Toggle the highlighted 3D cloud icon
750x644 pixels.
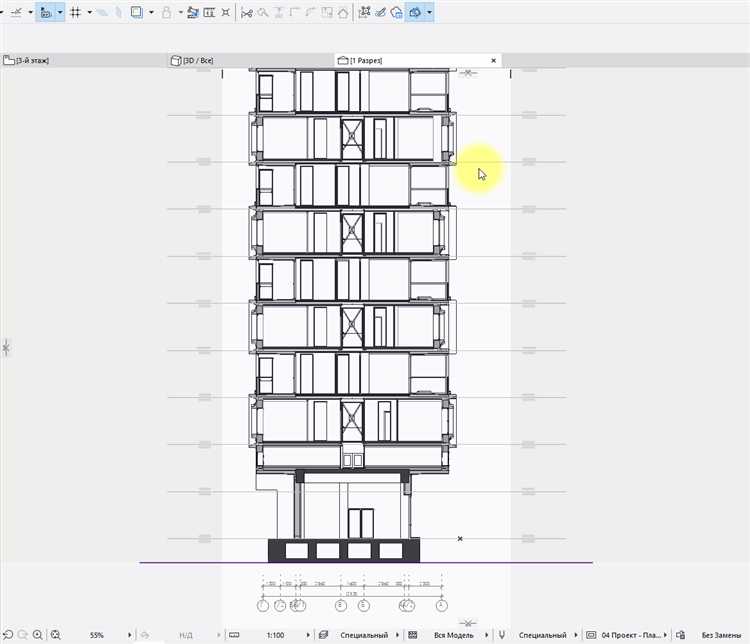point(415,12)
